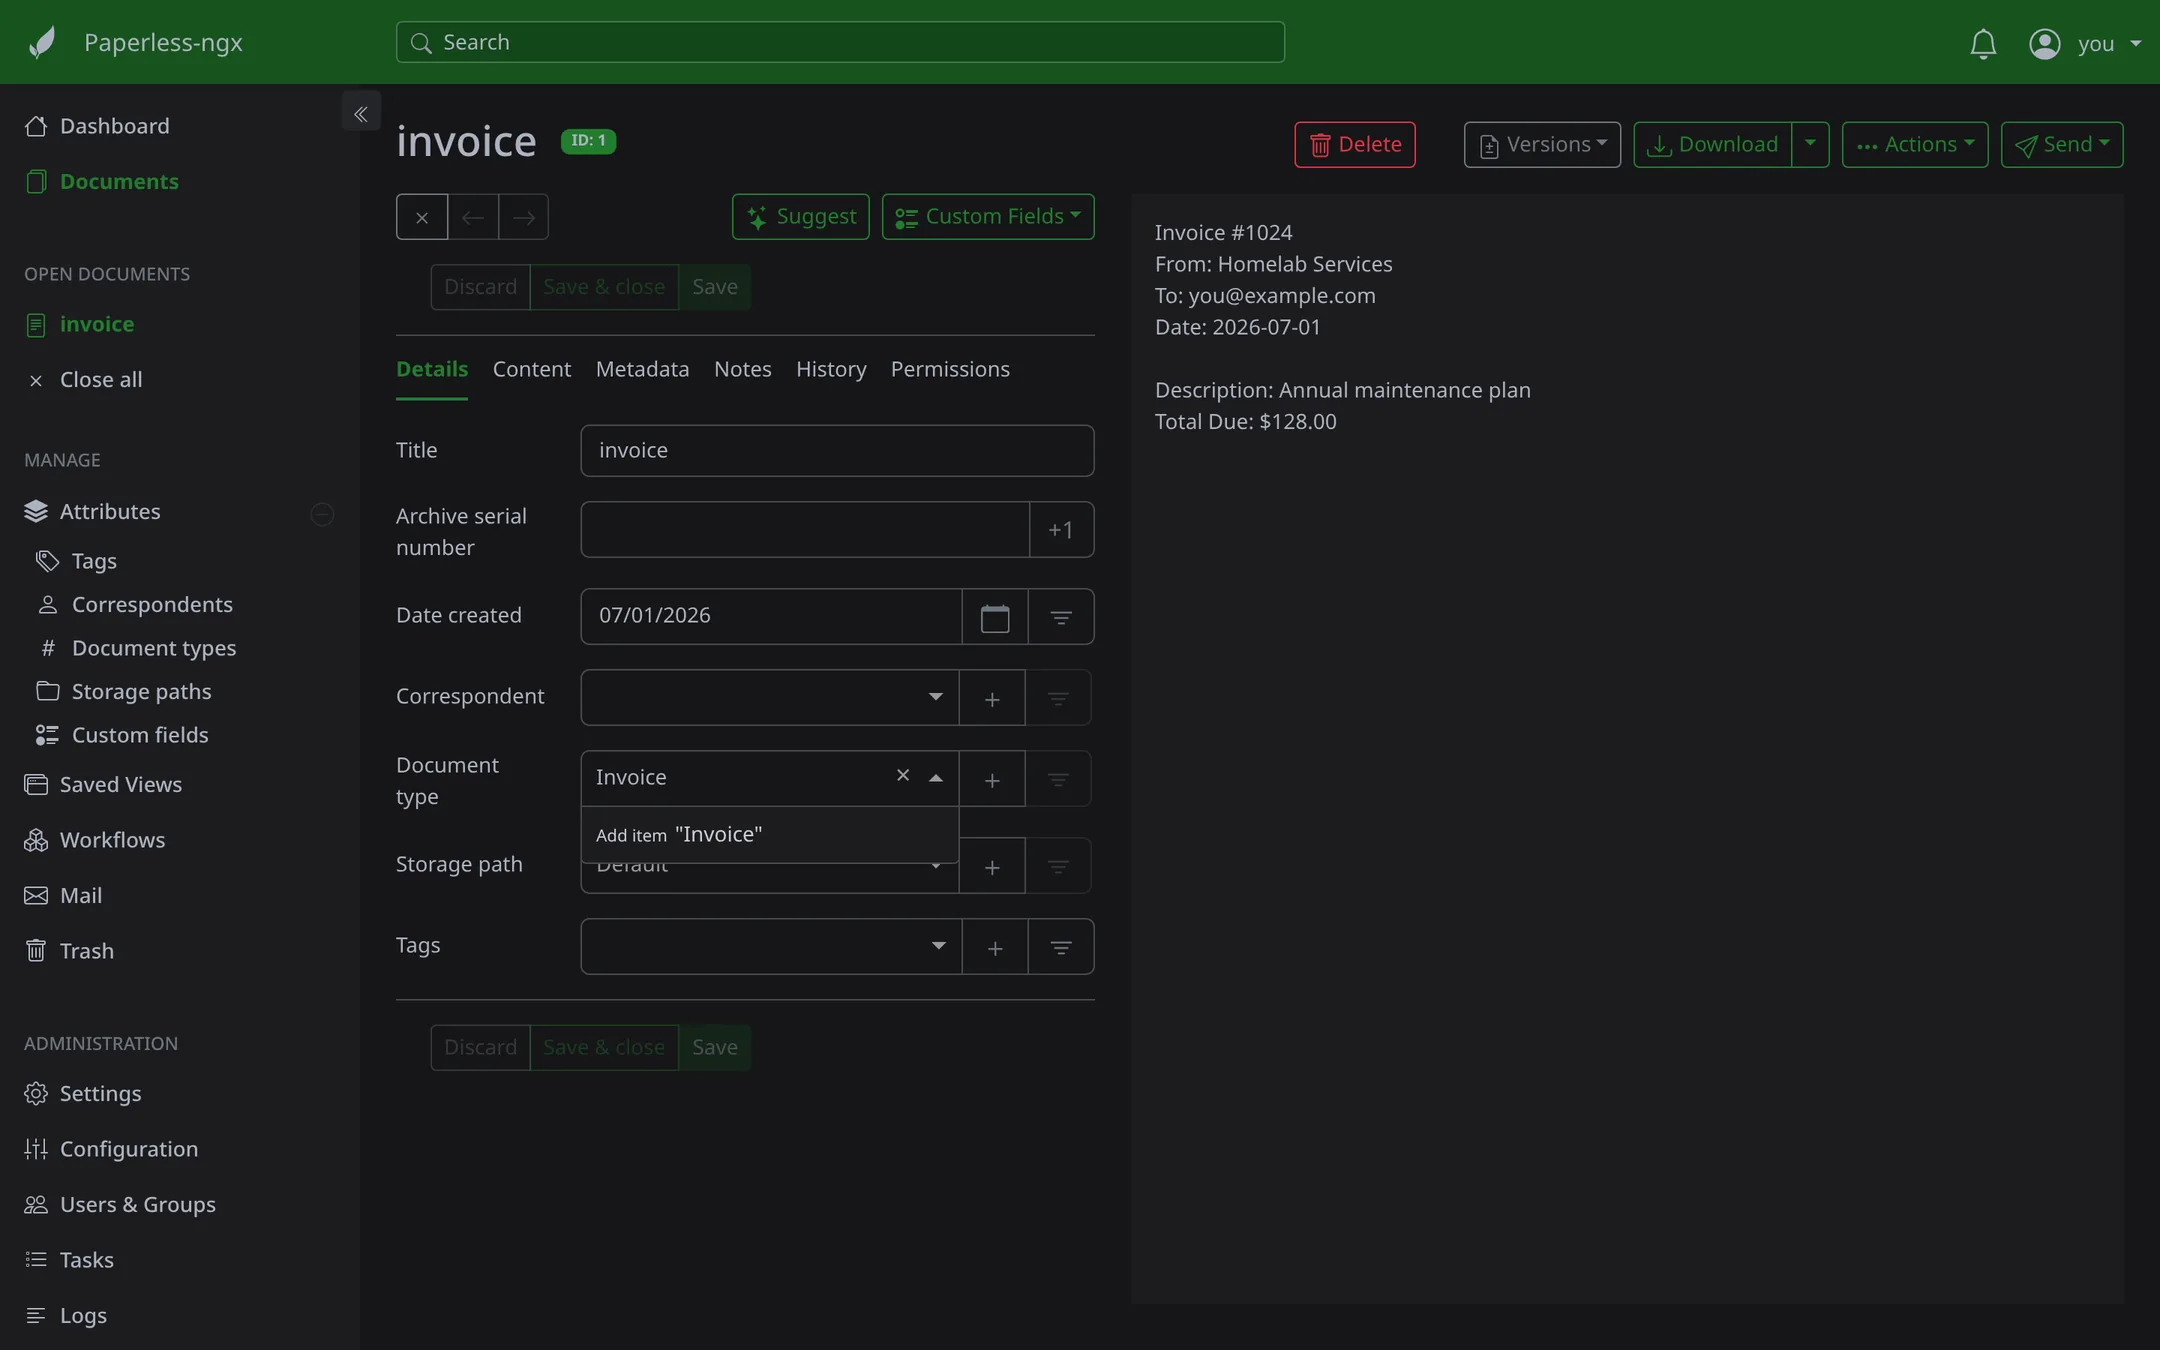Increment archive serial number with +1
Screen dimensions: 2160x1350
[x=1061, y=530]
